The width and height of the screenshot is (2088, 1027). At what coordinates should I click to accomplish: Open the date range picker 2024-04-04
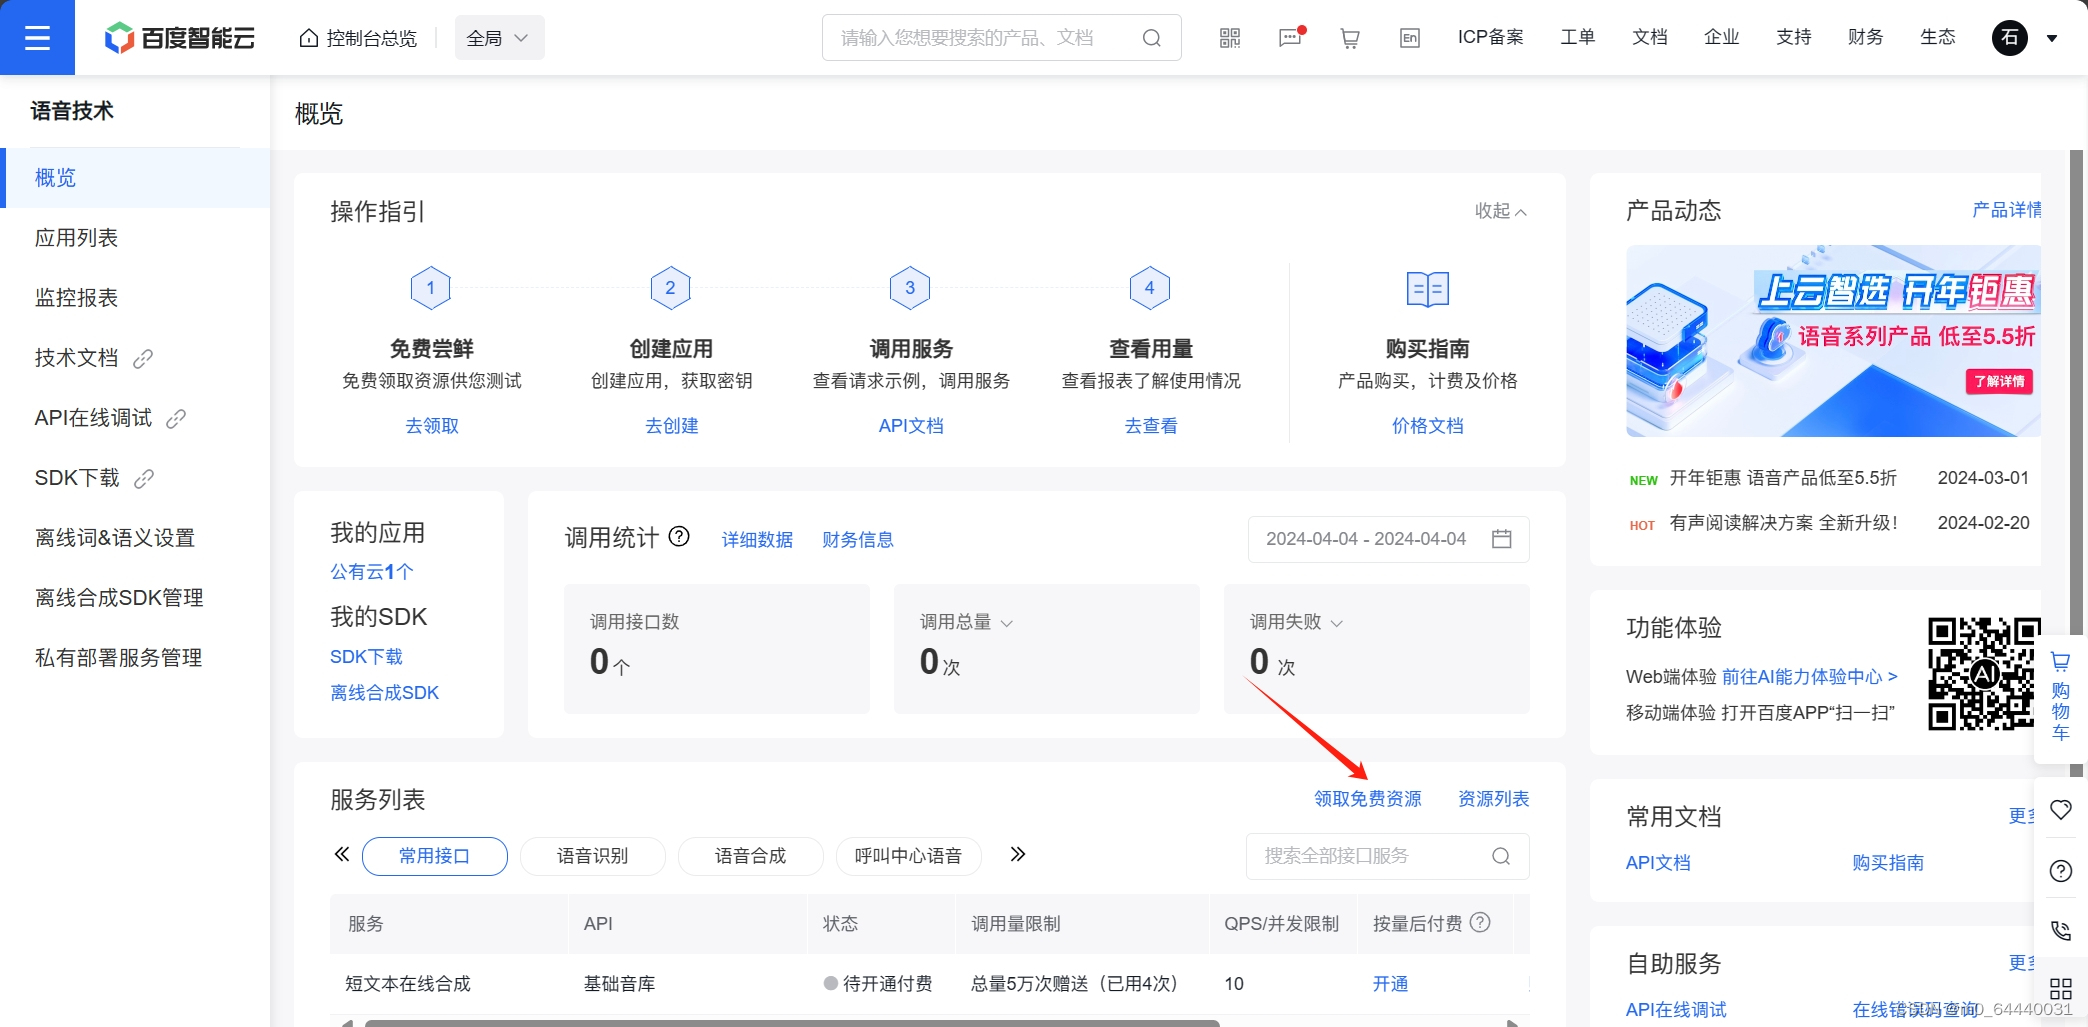point(1389,539)
